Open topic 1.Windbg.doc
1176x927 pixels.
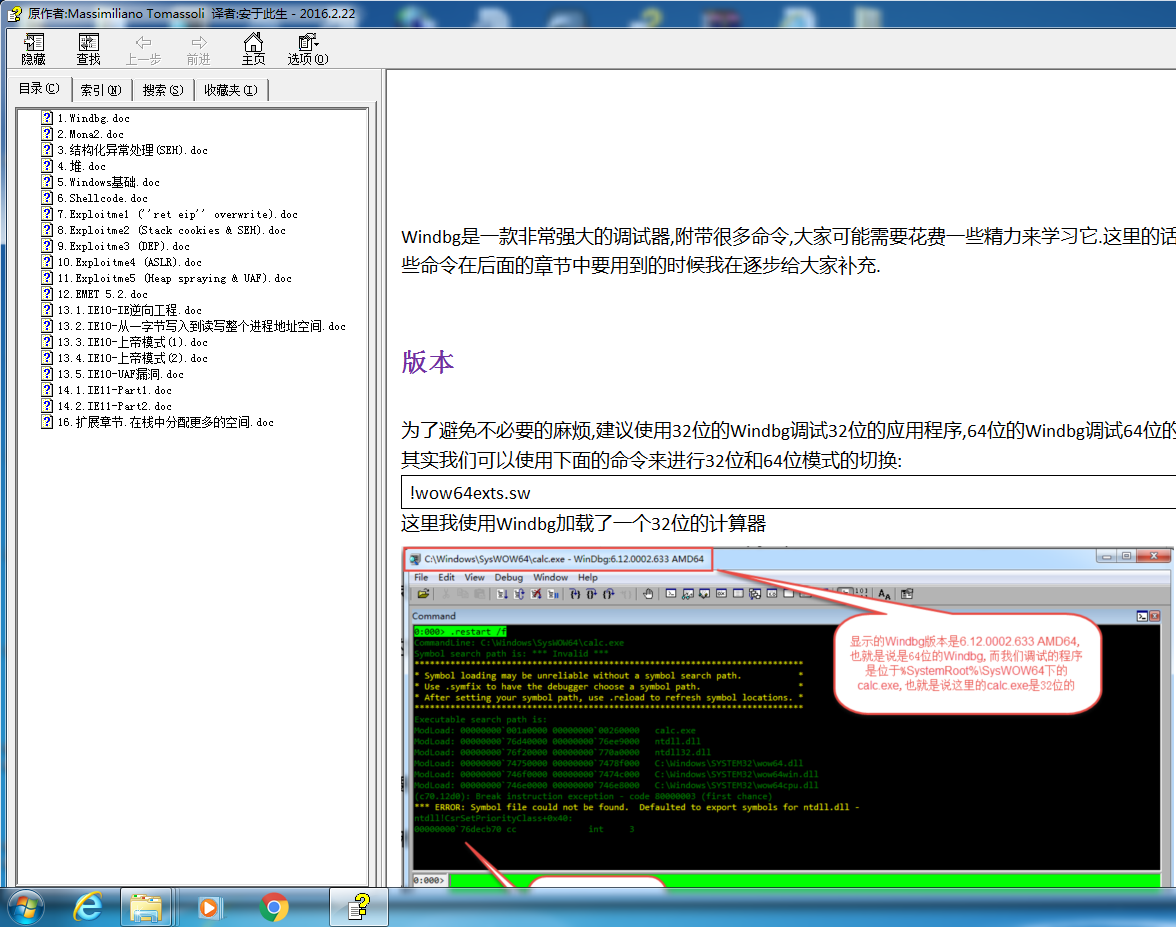click(x=94, y=118)
